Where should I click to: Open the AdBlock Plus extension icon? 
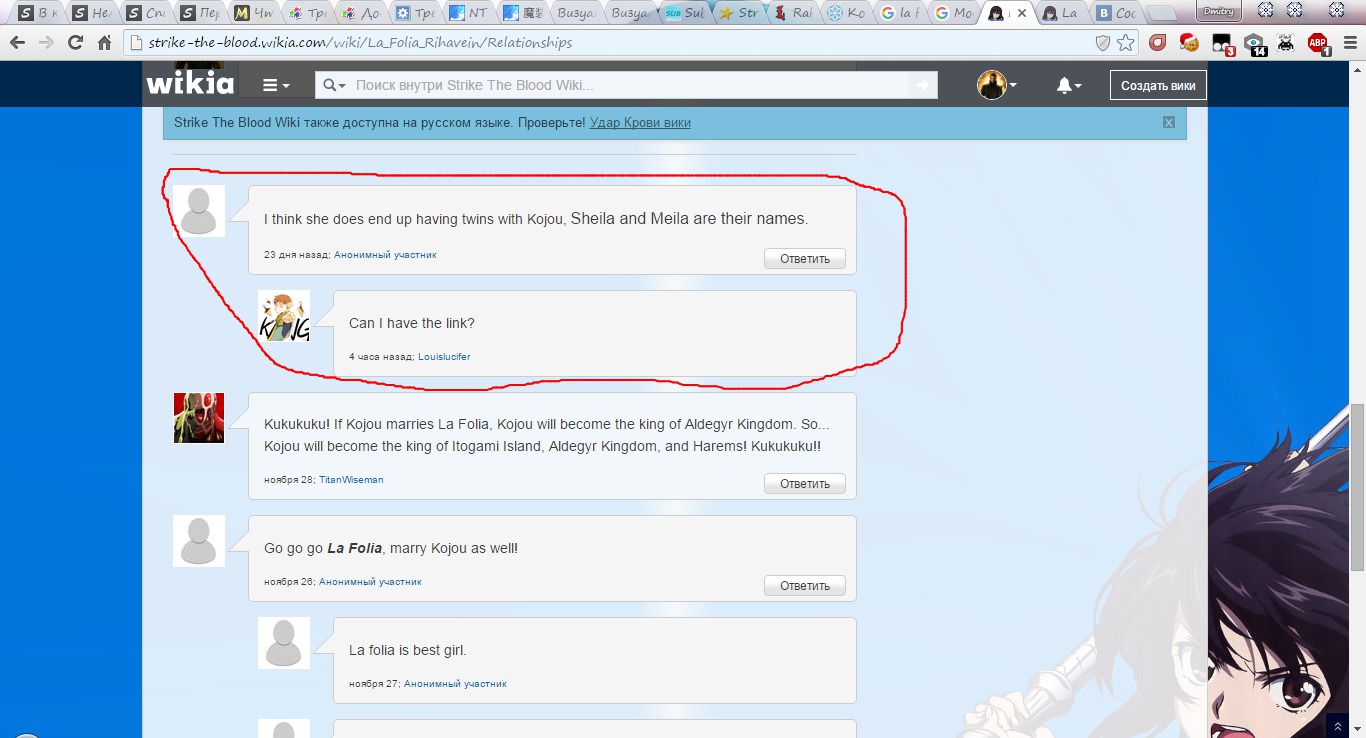point(1318,43)
